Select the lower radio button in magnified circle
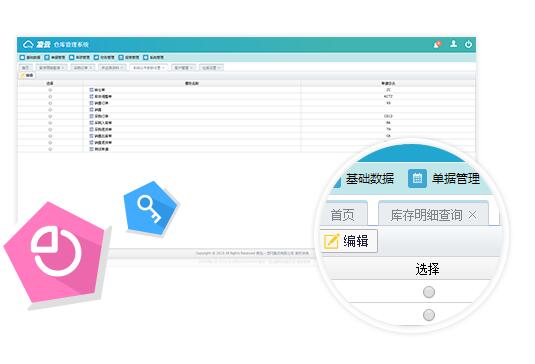This screenshot has width=535, height=364. click(429, 315)
